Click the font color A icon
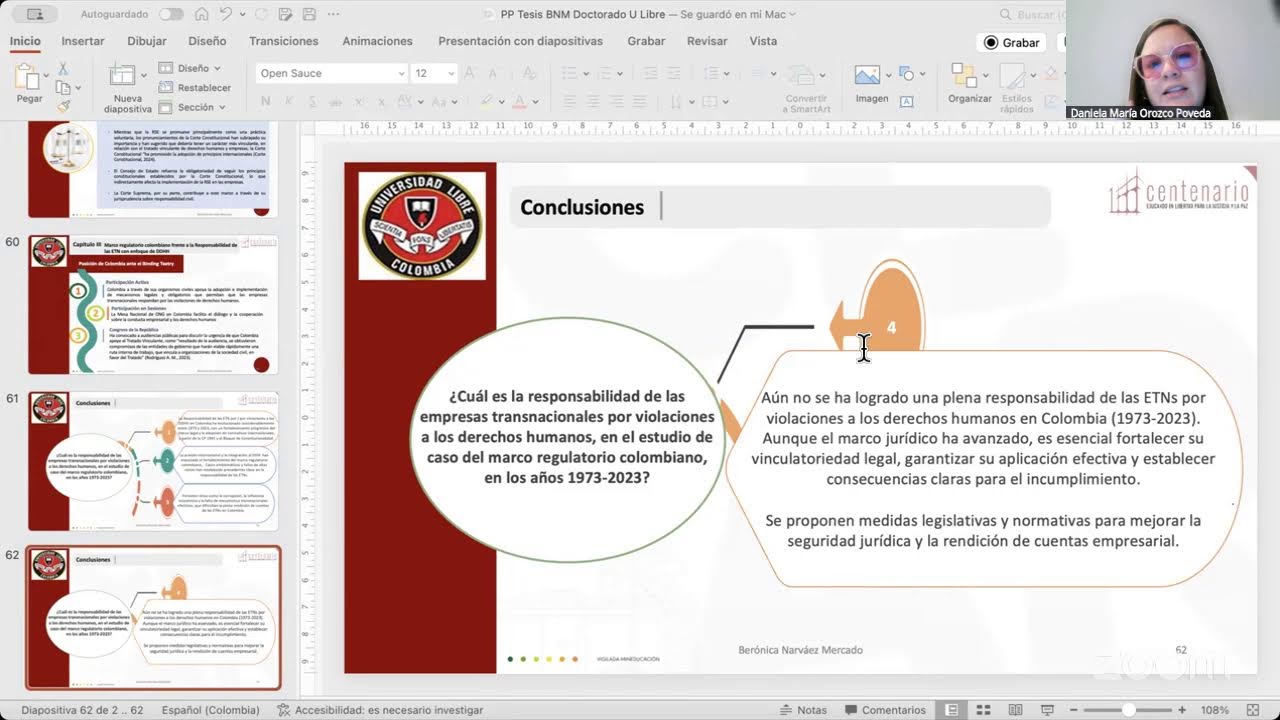1280x720 pixels. [520, 101]
